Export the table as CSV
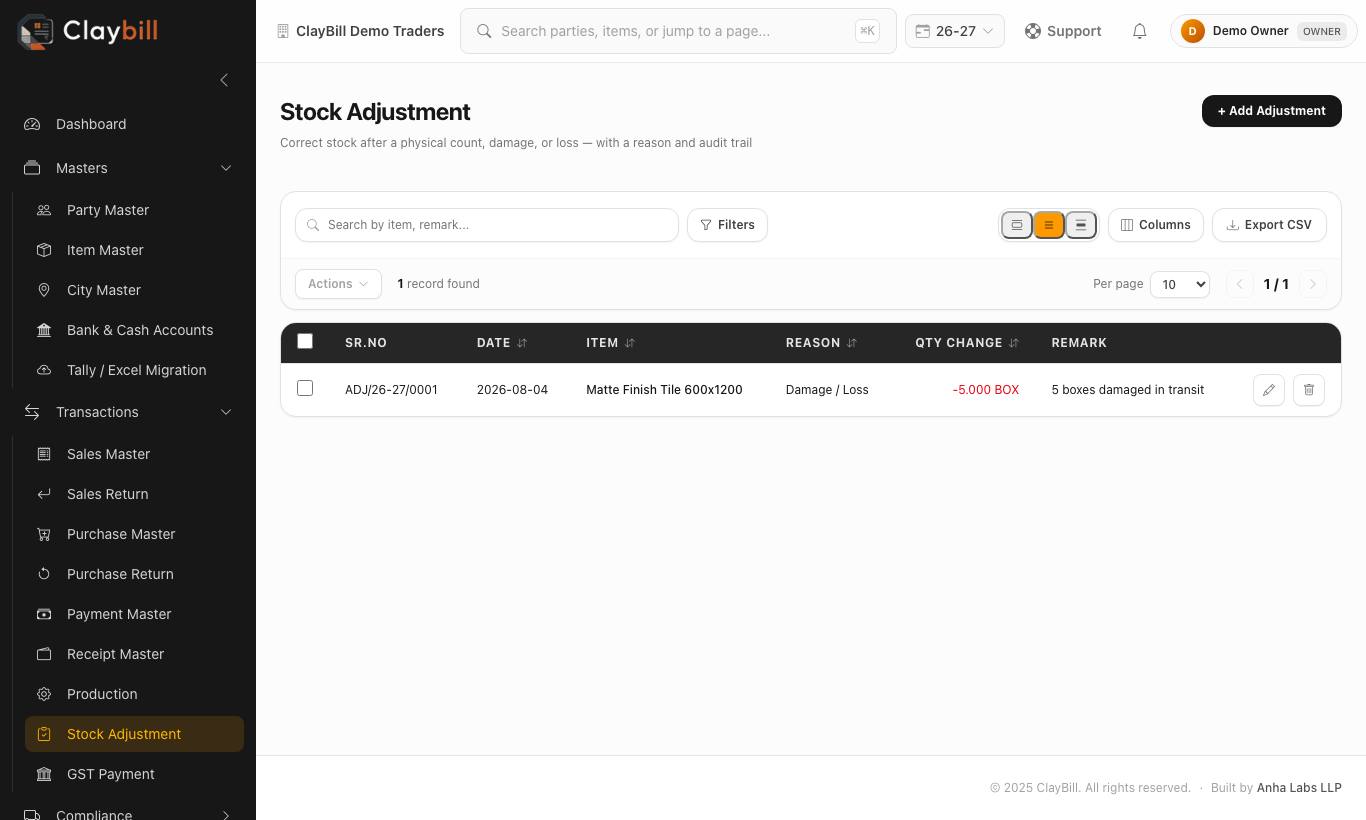Image resolution: width=1366 pixels, height=820 pixels. click(x=1269, y=225)
